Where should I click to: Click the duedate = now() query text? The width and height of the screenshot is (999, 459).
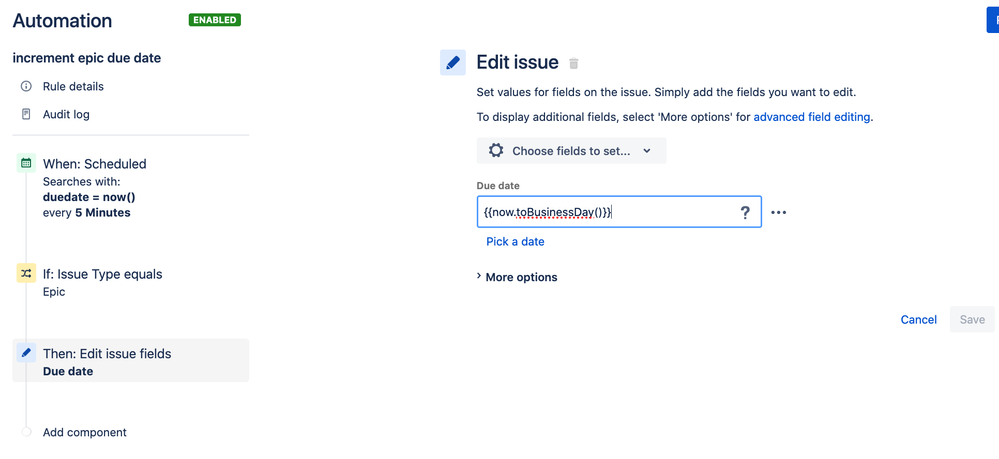pyautogui.click(x=89, y=197)
